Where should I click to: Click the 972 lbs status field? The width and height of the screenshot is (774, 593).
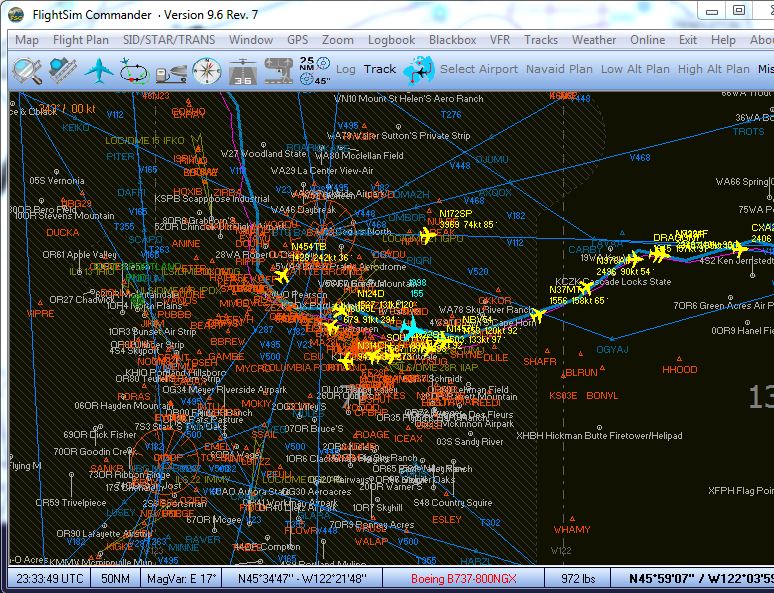[x=578, y=579]
